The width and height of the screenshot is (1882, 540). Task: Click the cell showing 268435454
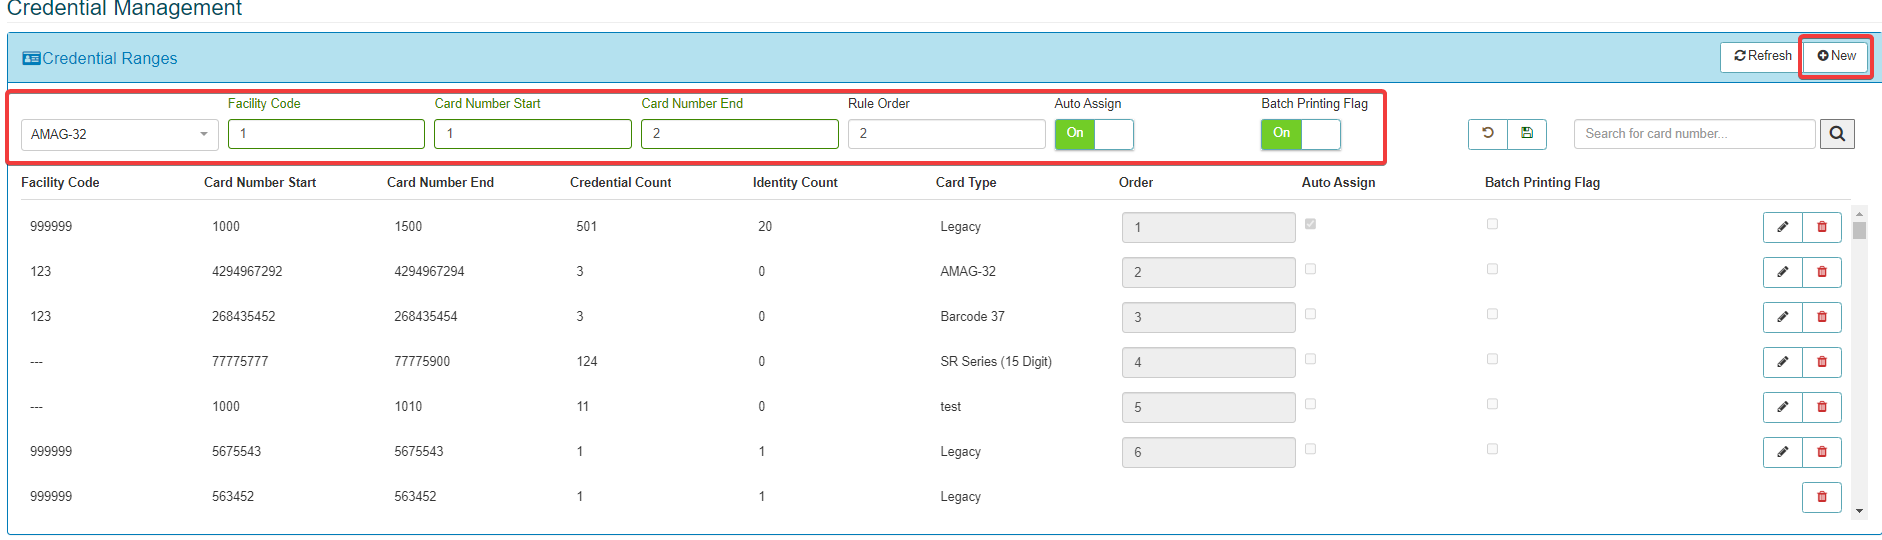coord(426,317)
